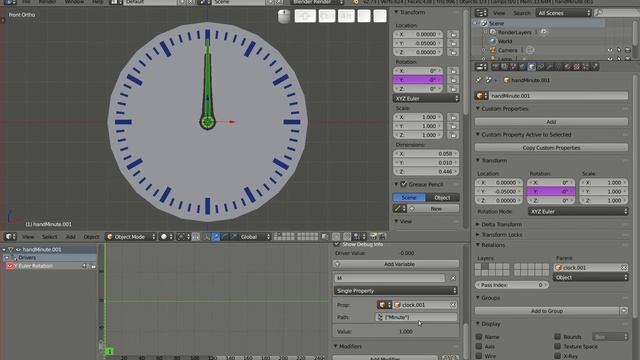The image size is (640, 360).
Task: Open the Object Mode dropdown
Action: tap(131, 237)
